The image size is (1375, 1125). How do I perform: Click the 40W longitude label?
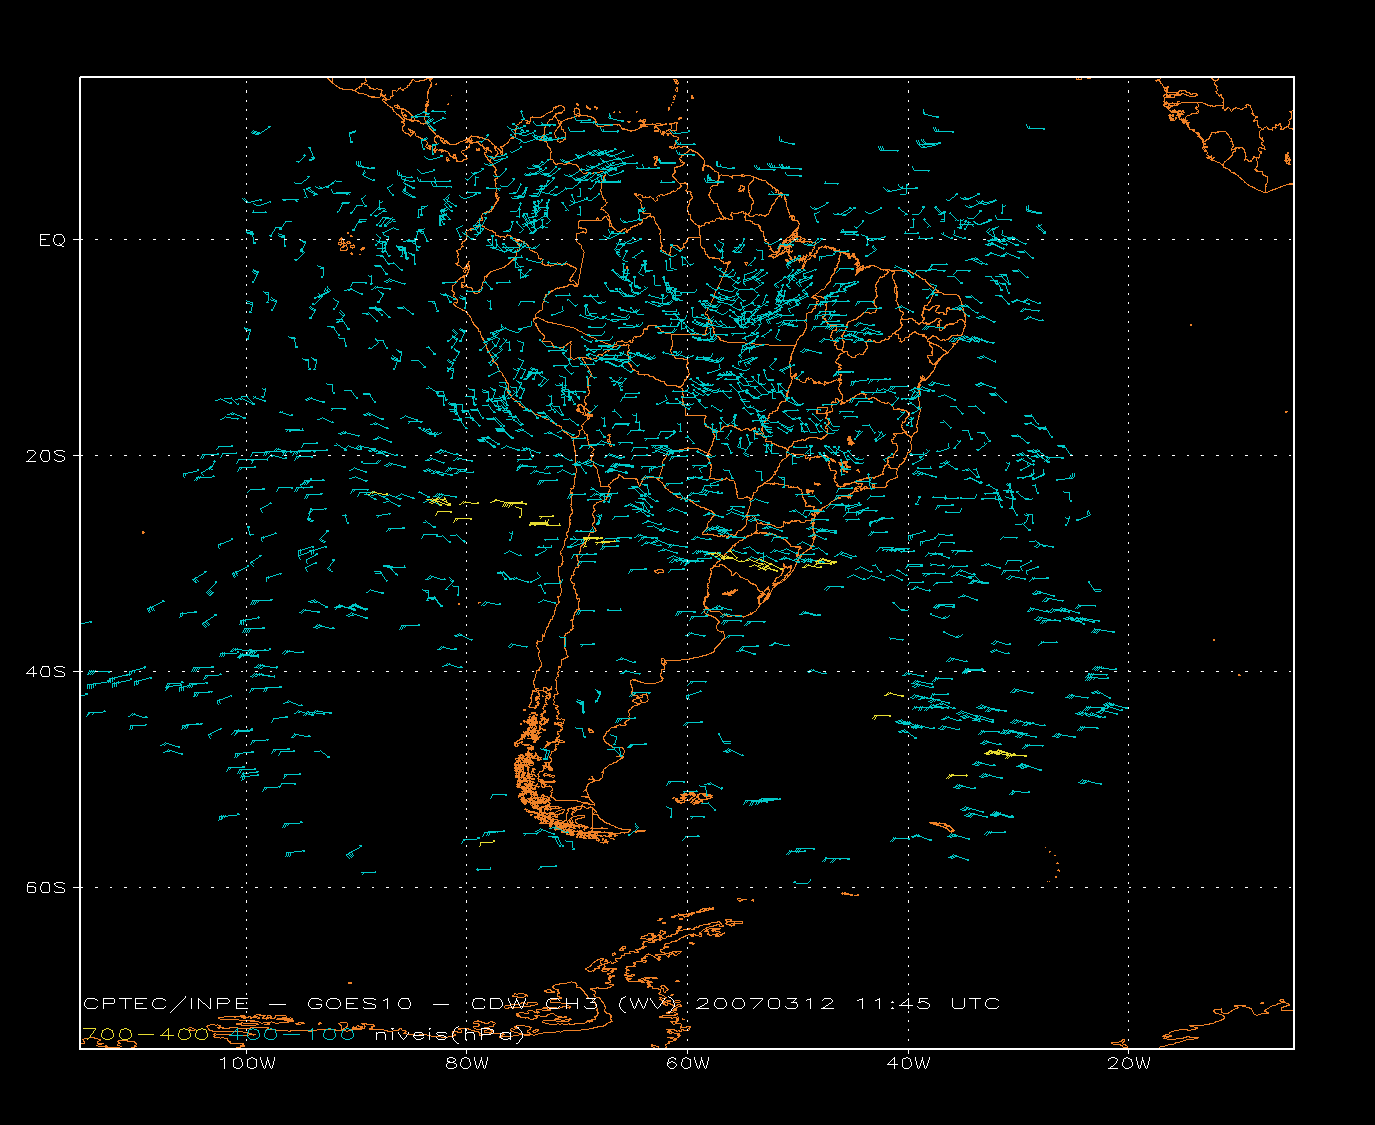(x=908, y=1063)
